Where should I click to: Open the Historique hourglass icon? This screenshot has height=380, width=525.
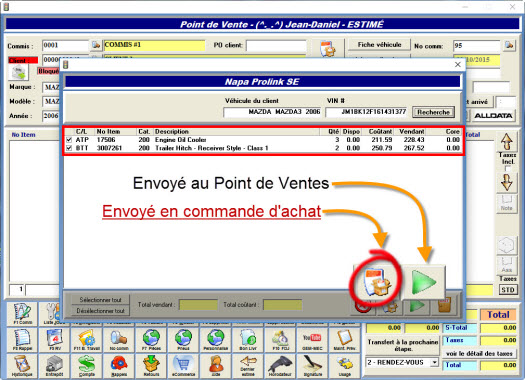[x=22, y=366]
